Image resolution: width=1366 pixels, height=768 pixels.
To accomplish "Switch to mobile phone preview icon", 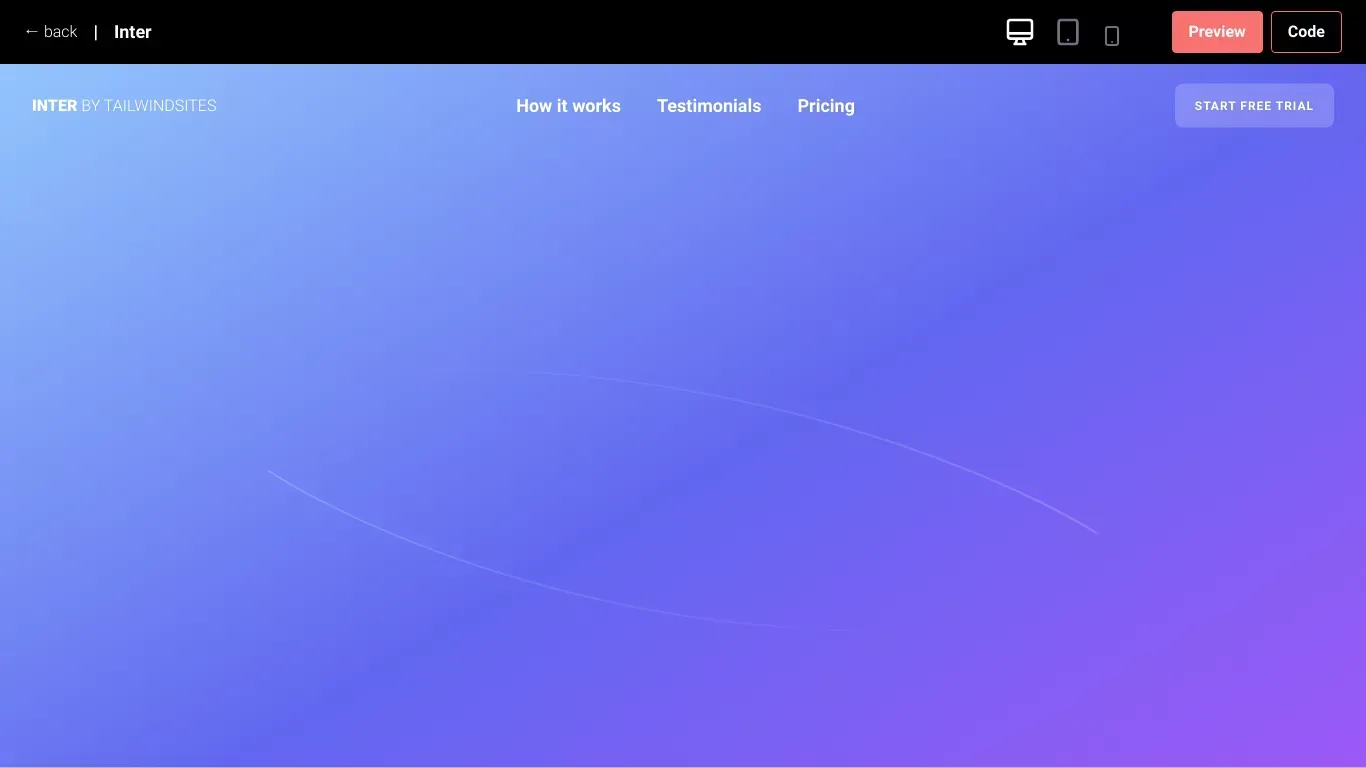I will click(1112, 36).
